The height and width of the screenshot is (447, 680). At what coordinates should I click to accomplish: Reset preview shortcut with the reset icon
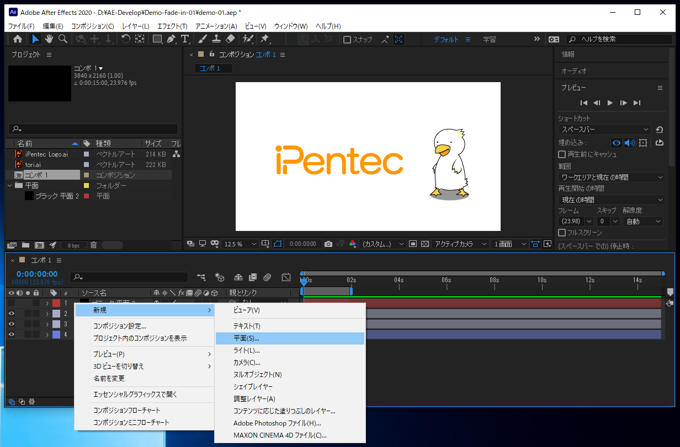pos(659,129)
